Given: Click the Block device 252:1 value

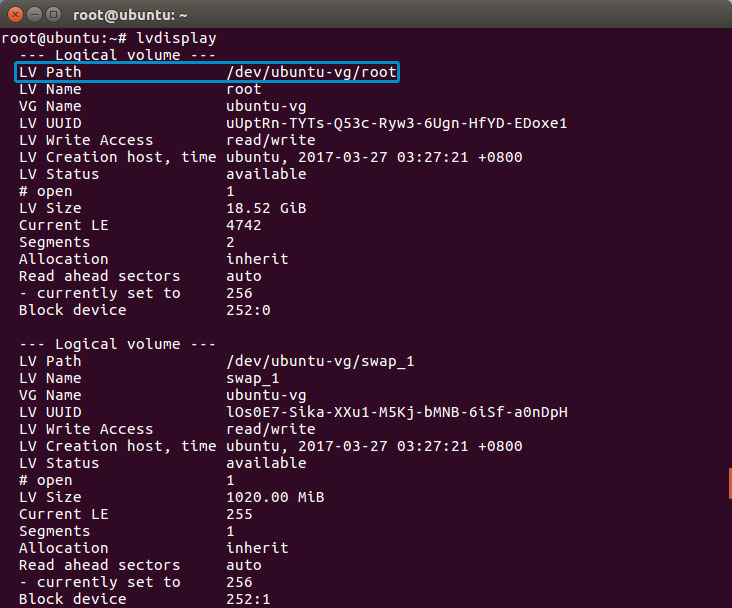Looking at the screenshot, I should [248, 599].
